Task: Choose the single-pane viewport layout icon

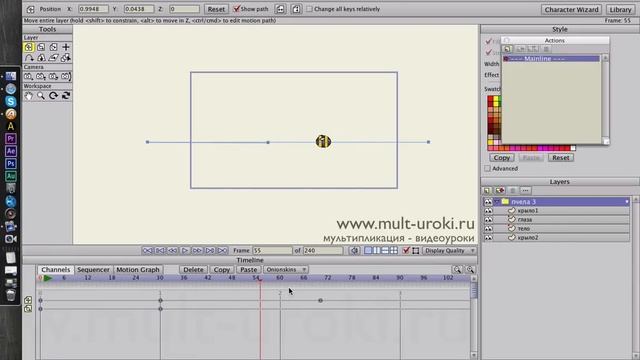Action: [368, 251]
